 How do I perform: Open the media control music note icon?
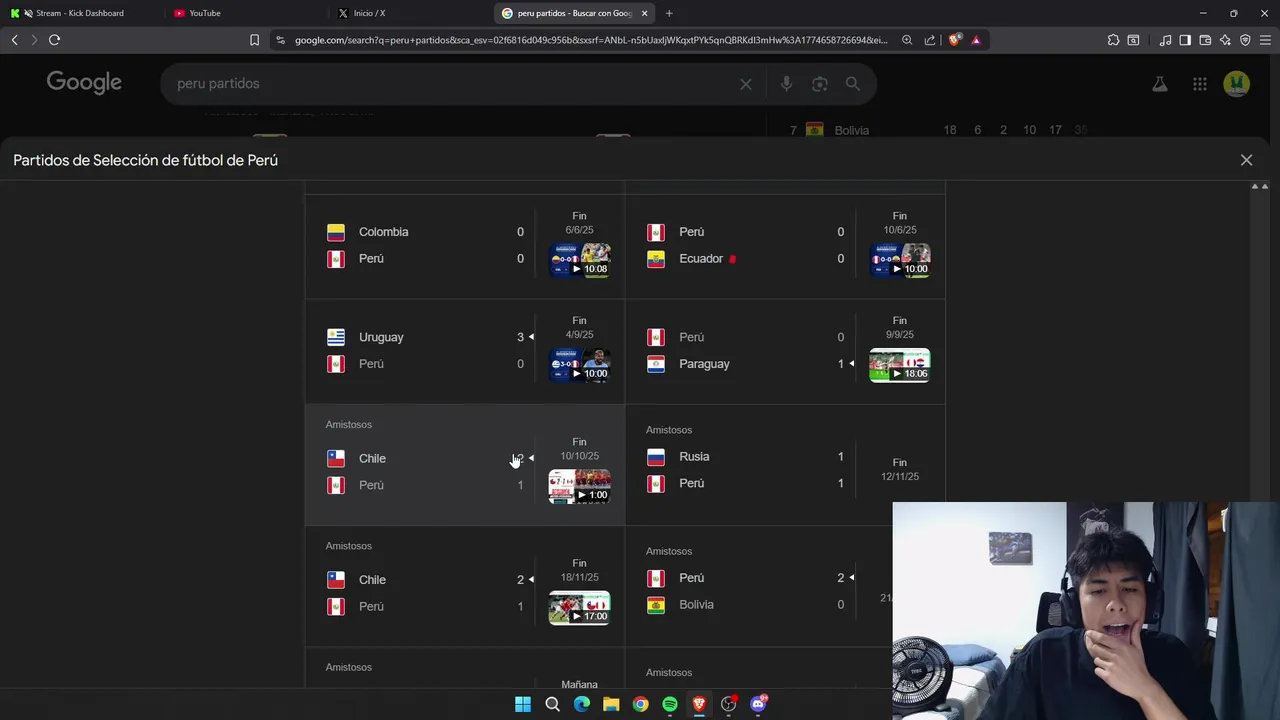point(1165,40)
